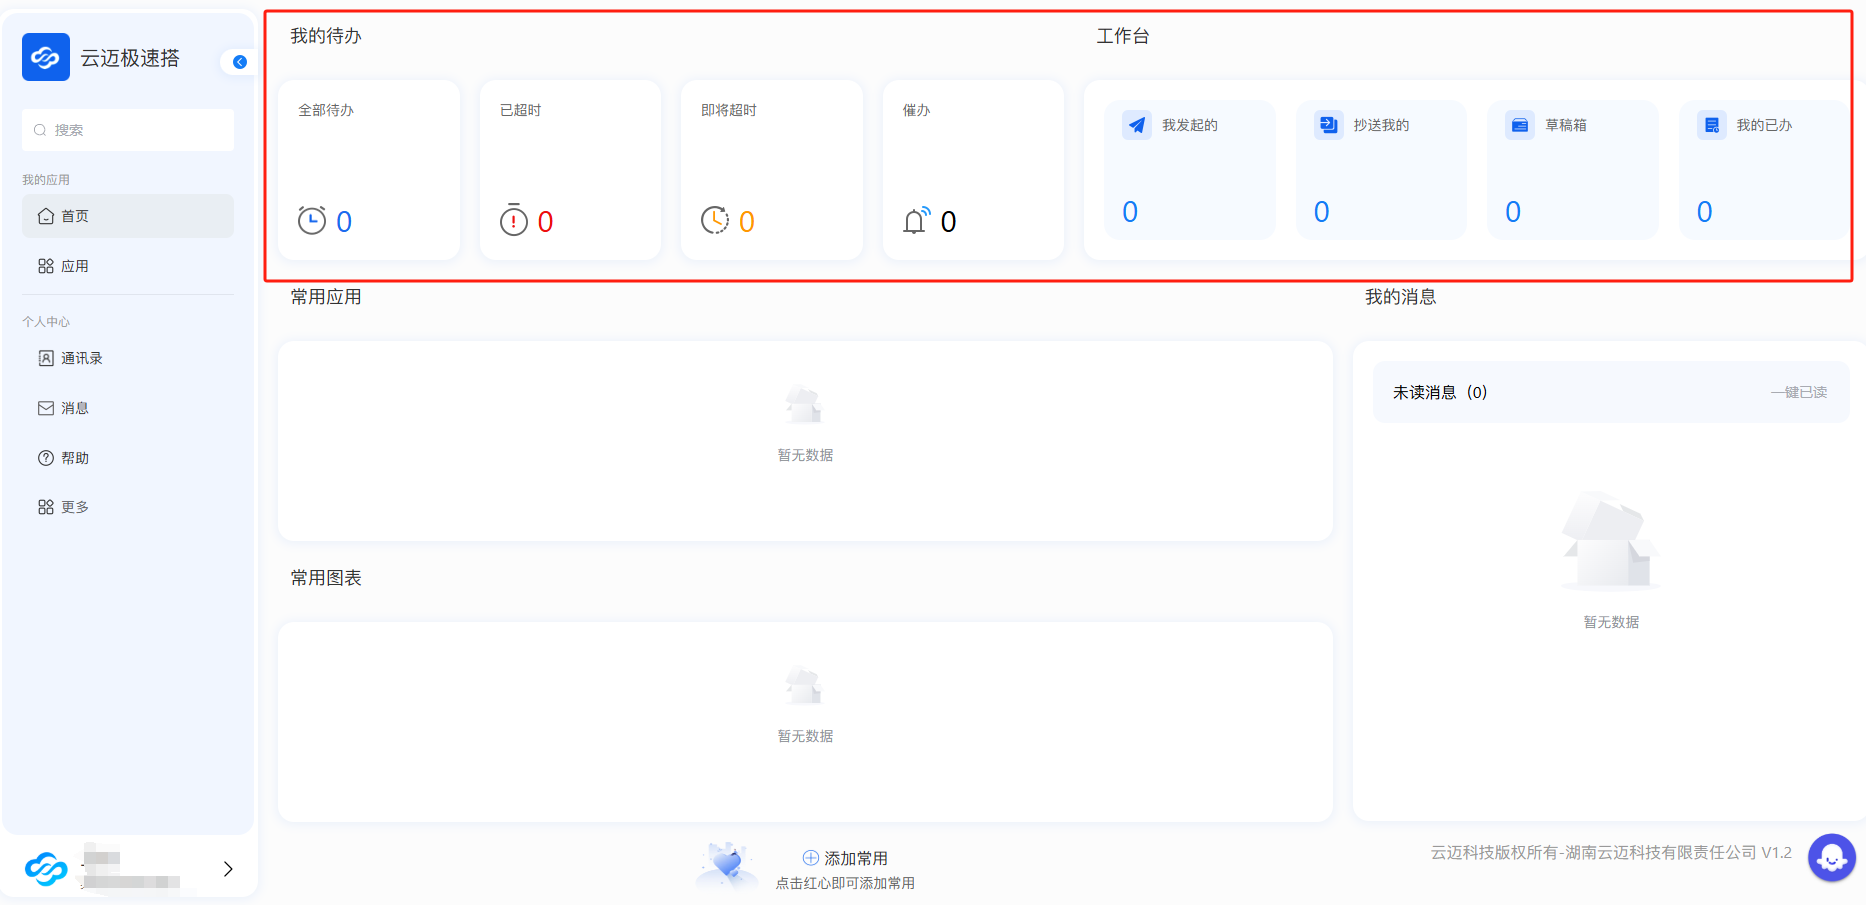Image resolution: width=1866 pixels, height=905 pixels.
Task: Expand the user profile chevron at bottom-left
Action: tap(228, 869)
